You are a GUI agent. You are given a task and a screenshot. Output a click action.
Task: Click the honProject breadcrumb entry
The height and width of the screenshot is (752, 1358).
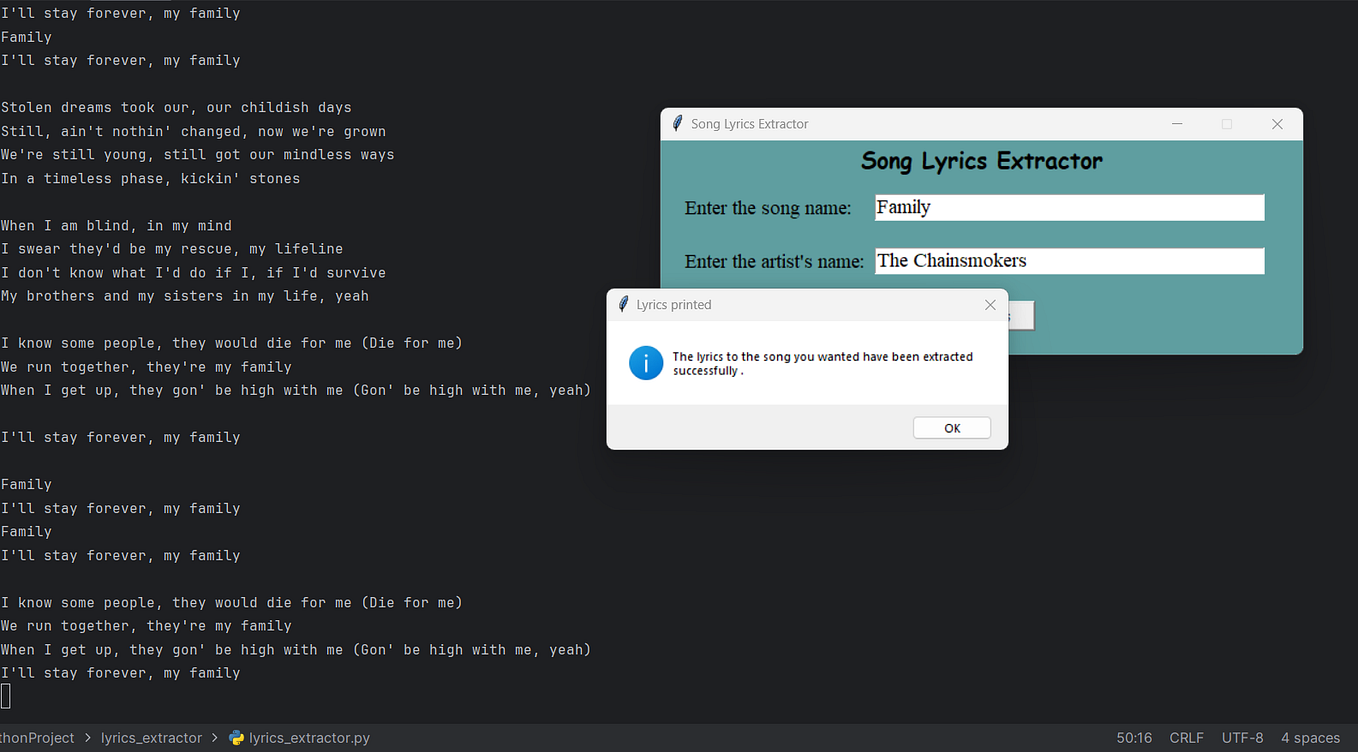click(38, 738)
